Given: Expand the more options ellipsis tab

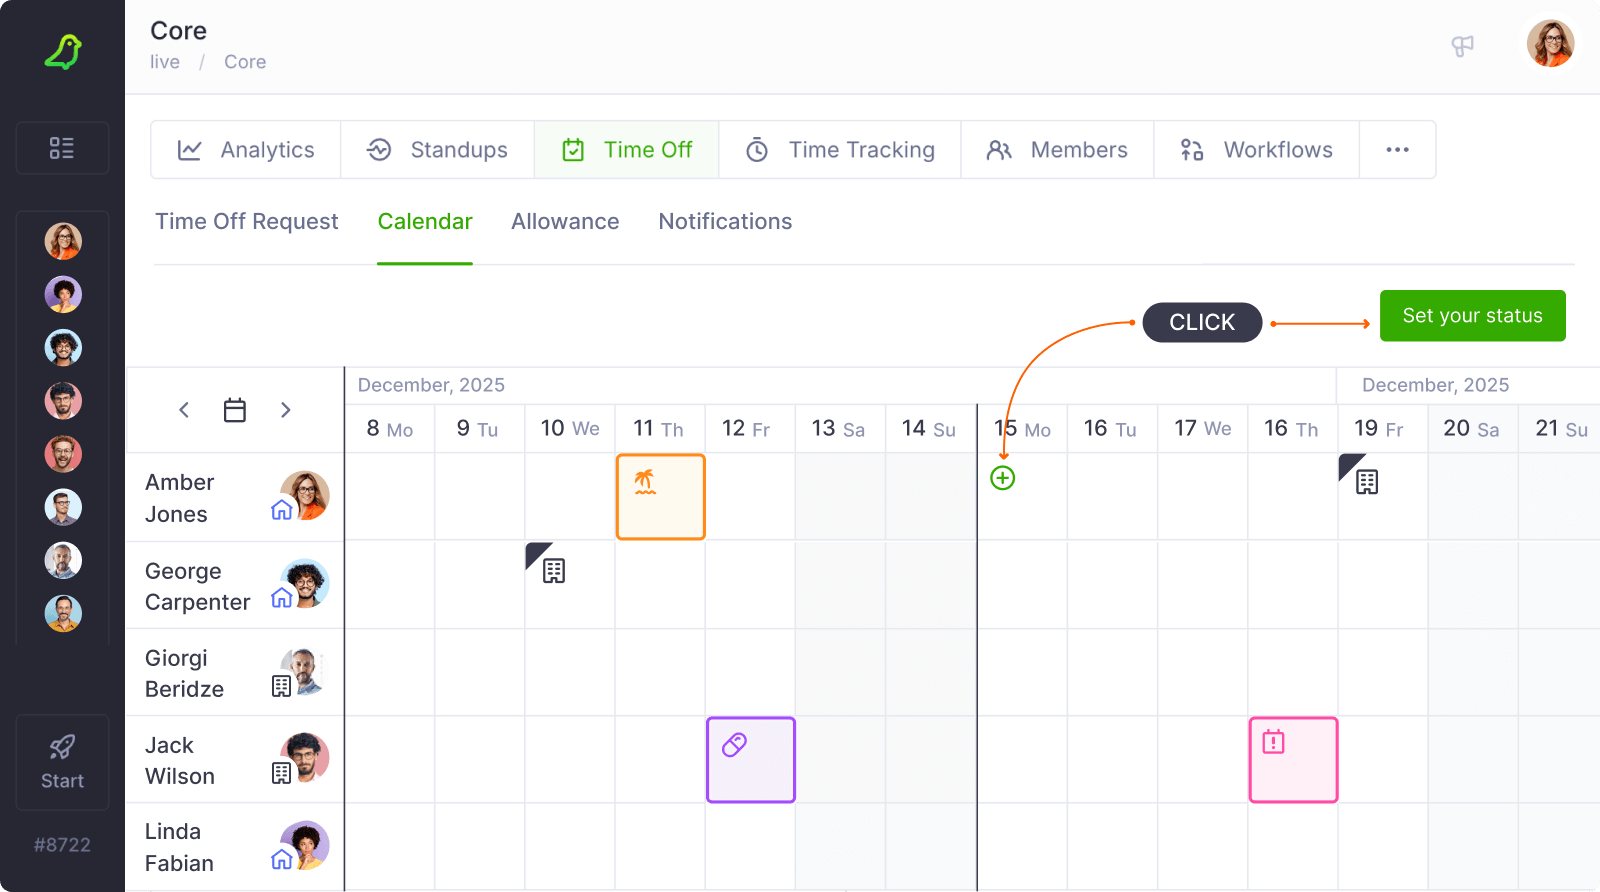Looking at the screenshot, I should tap(1397, 150).
